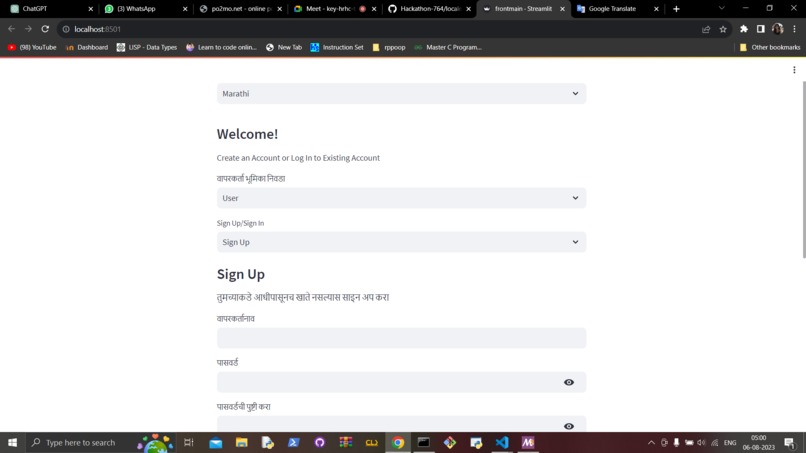The height and width of the screenshot is (453, 806).
Task: Open the Mail app on taskbar
Action: point(216,442)
